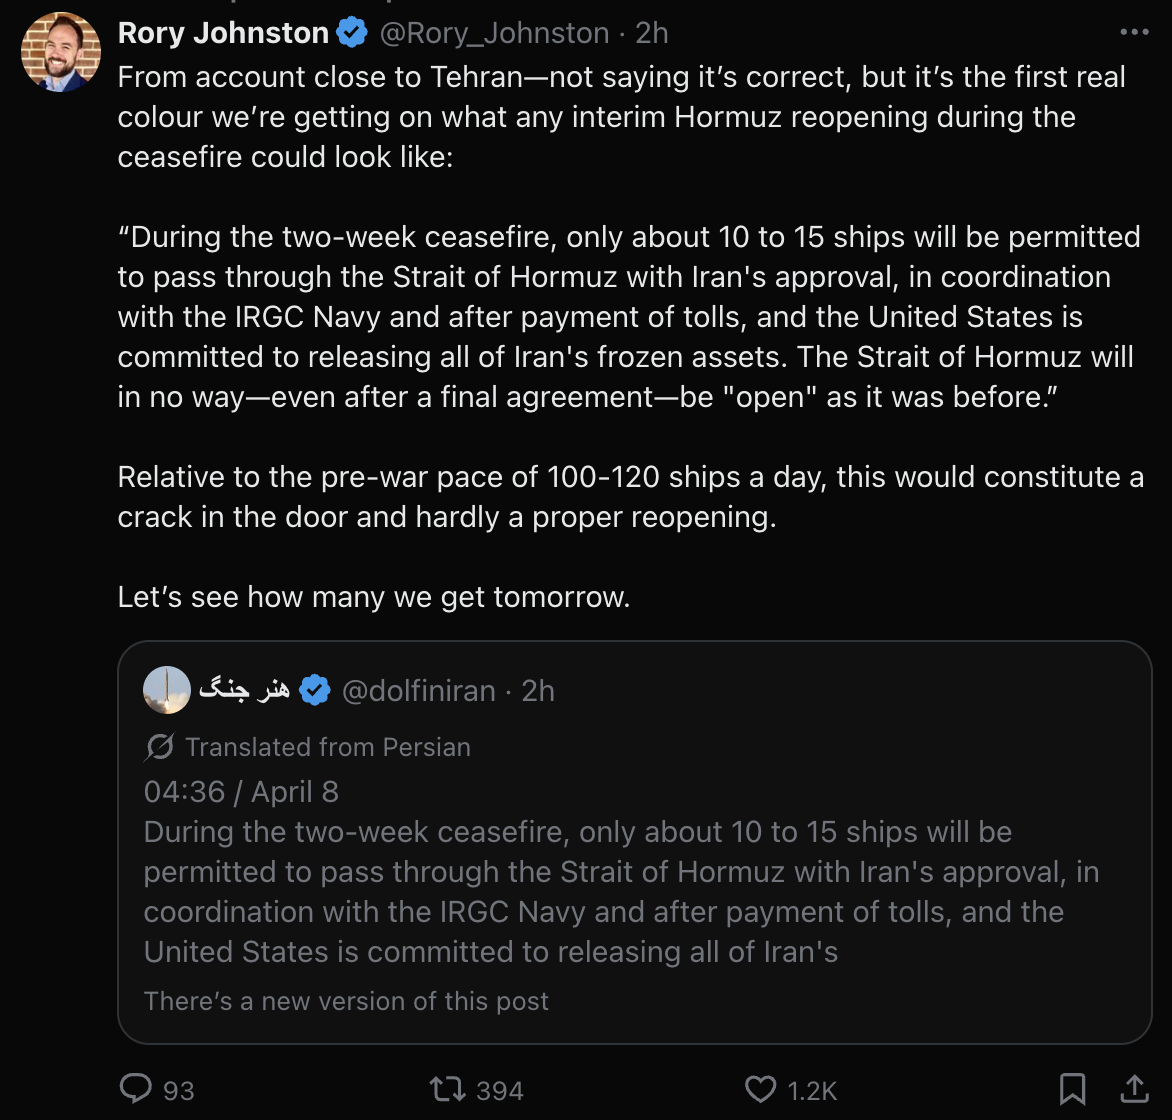Click the 2h timestamp on main post
This screenshot has width=1172, height=1120.
[651, 34]
